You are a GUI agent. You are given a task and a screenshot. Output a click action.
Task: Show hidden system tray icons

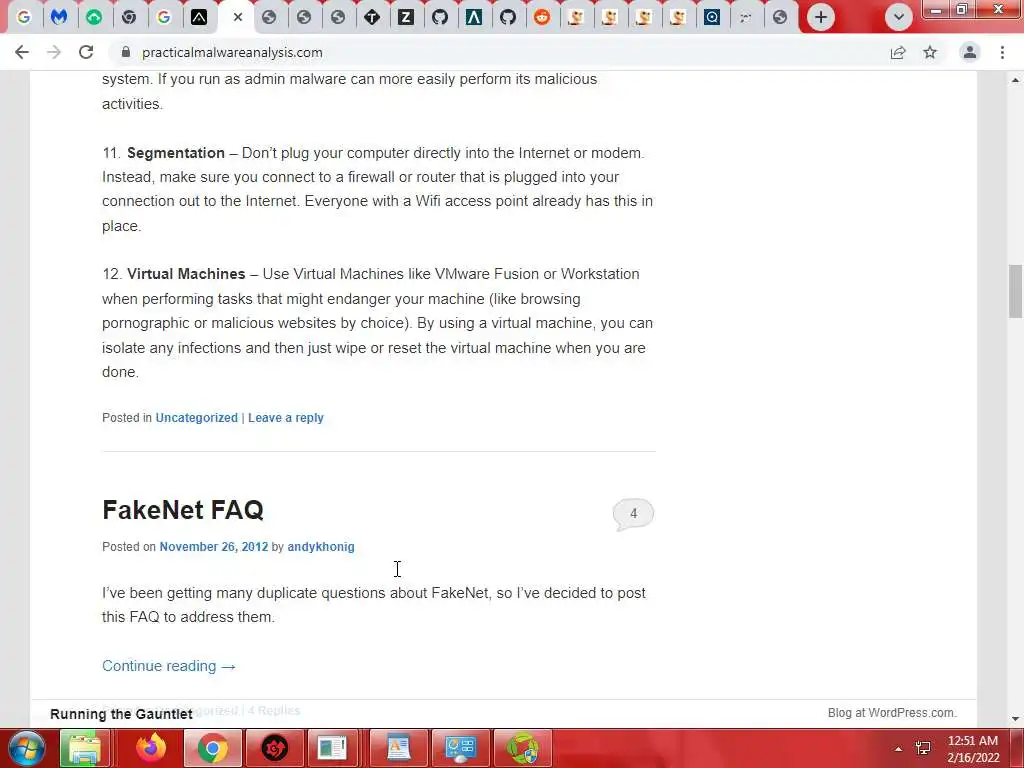pyautogui.click(x=899, y=749)
